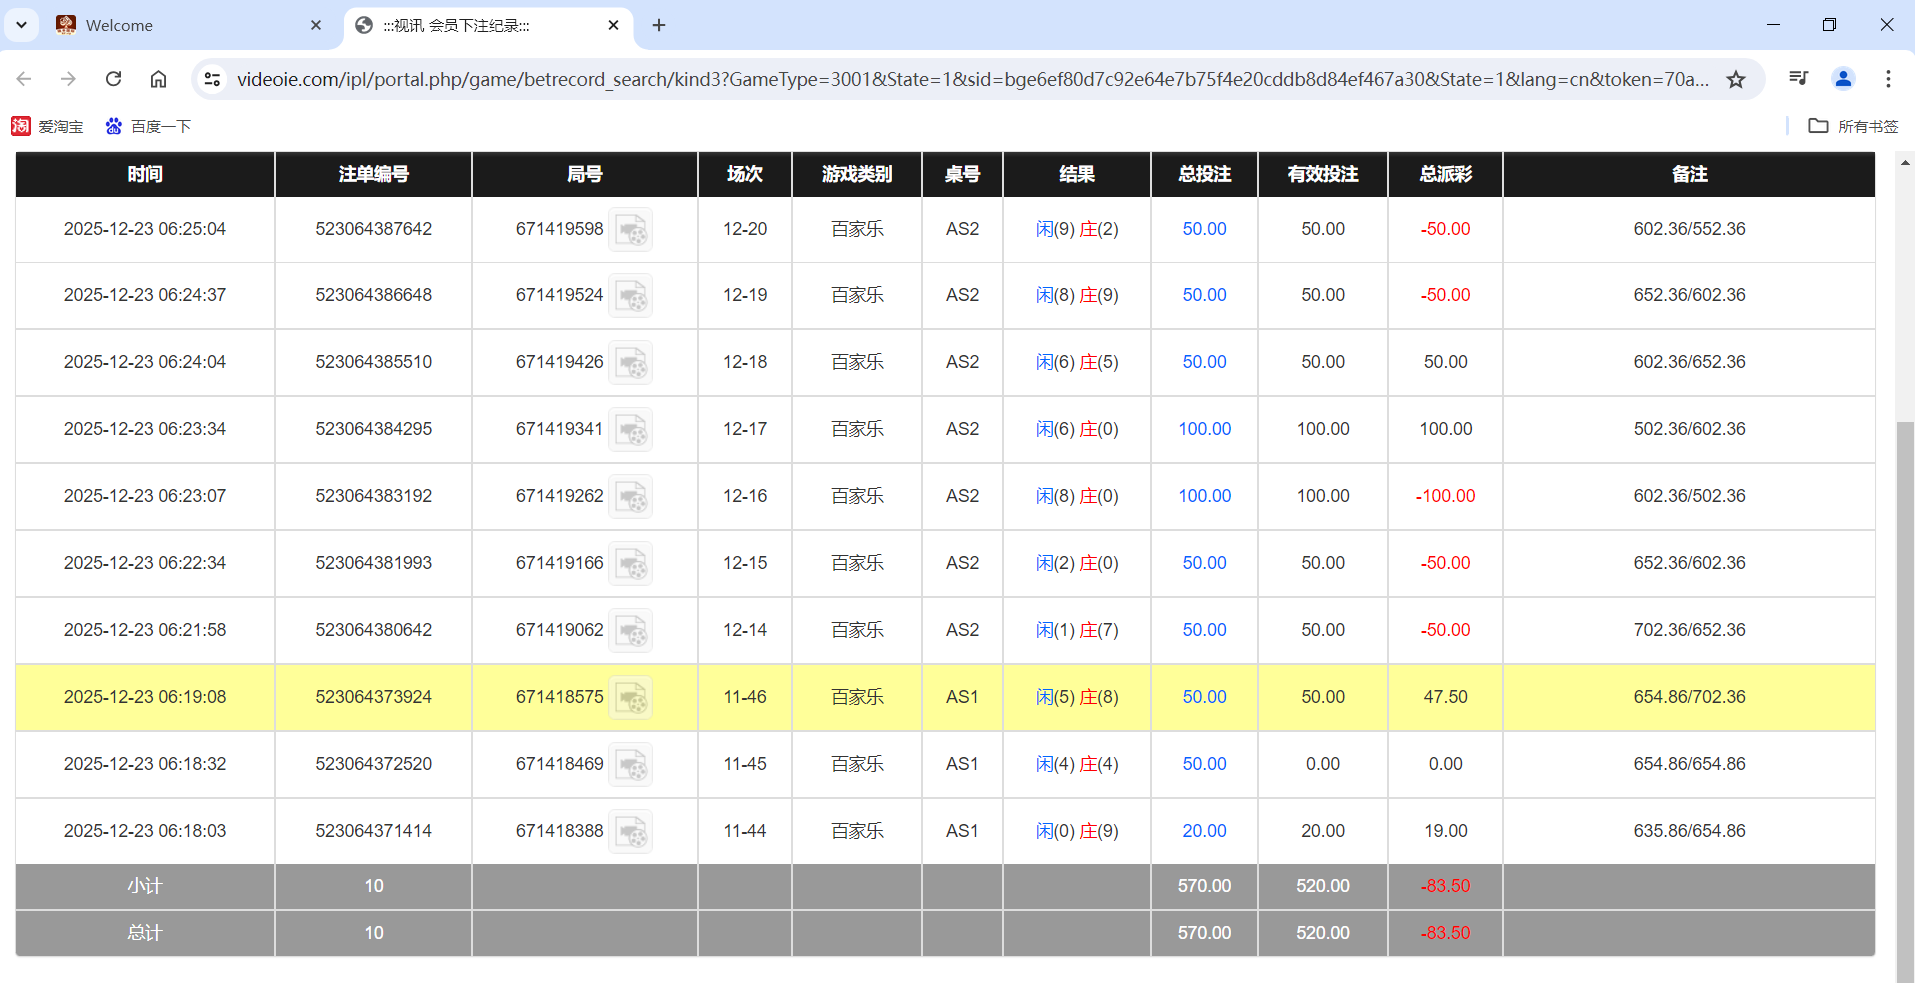The height and width of the screenshot is (983, 1915).
Task: Click the video replay icon for round 671418388
Action: [631, 831]
